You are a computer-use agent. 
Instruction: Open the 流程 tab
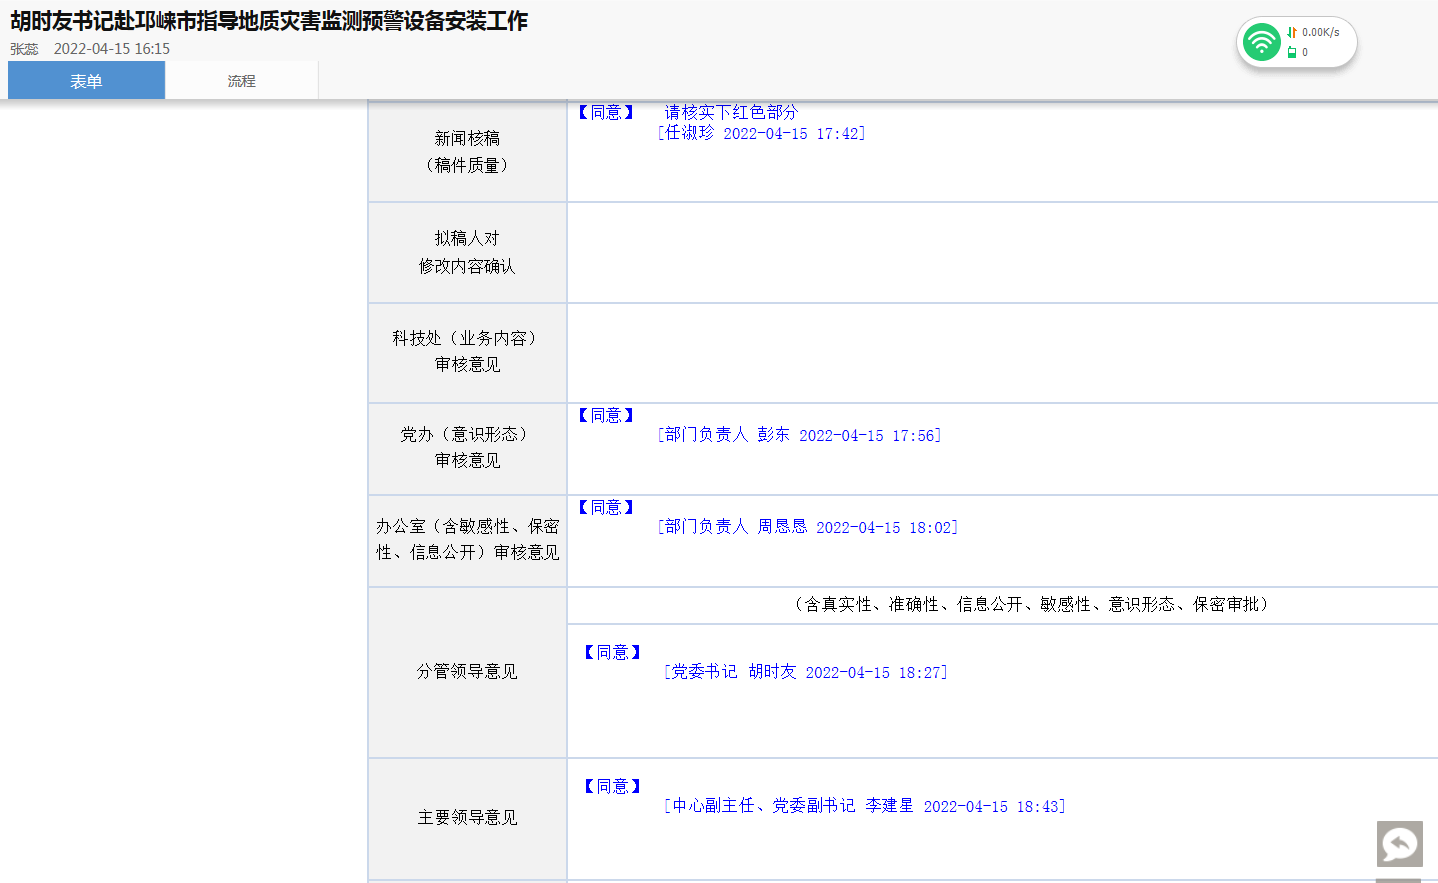[241, 81]
